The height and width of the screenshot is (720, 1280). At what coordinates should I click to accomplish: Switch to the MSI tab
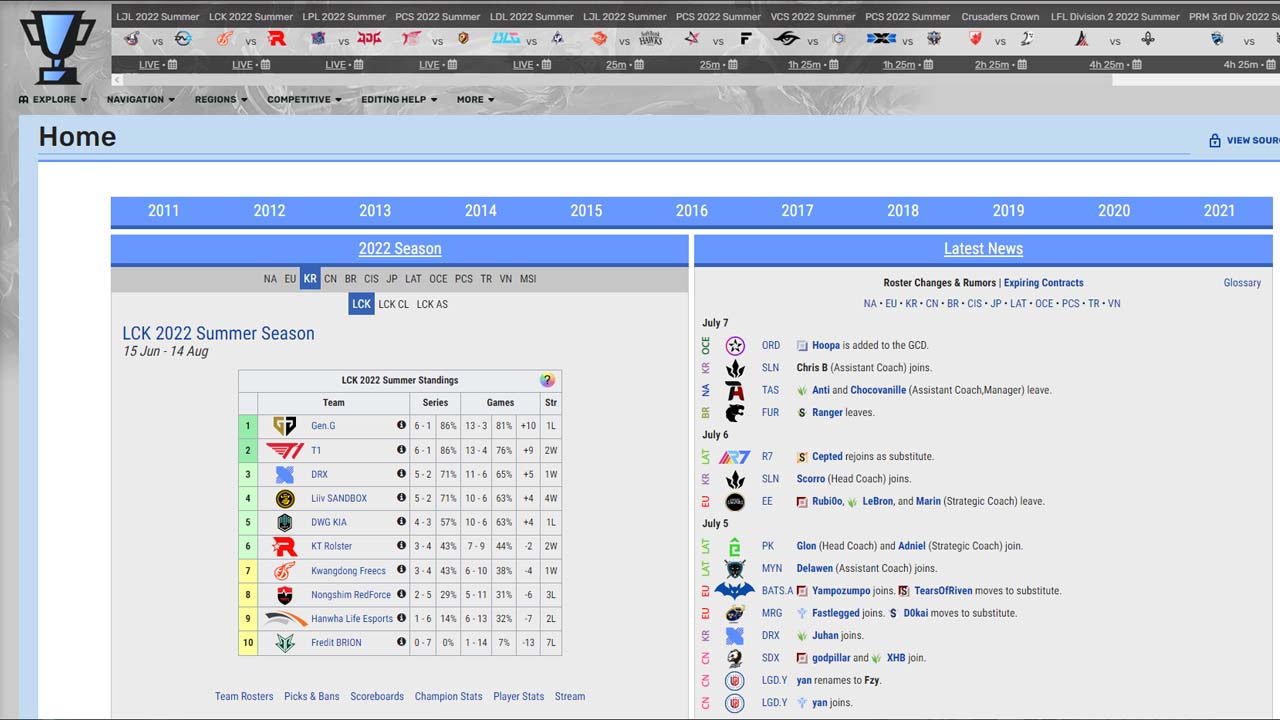(528, 279)
